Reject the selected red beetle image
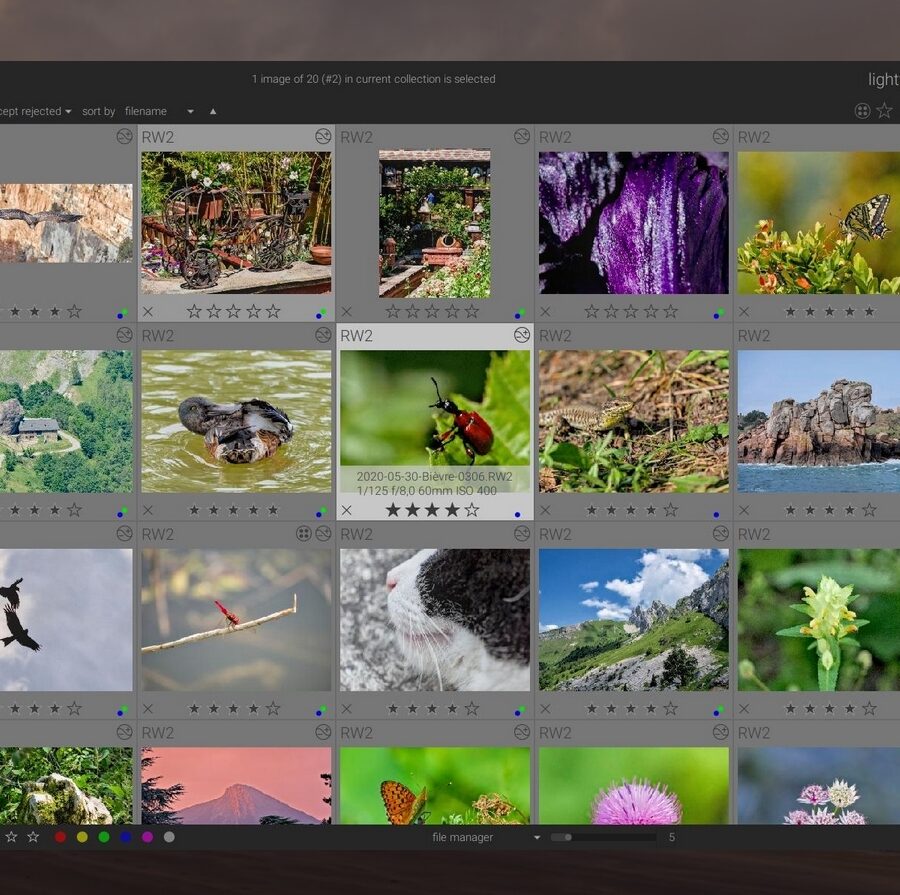The image size is (900, 895). (x=347, y=510)
